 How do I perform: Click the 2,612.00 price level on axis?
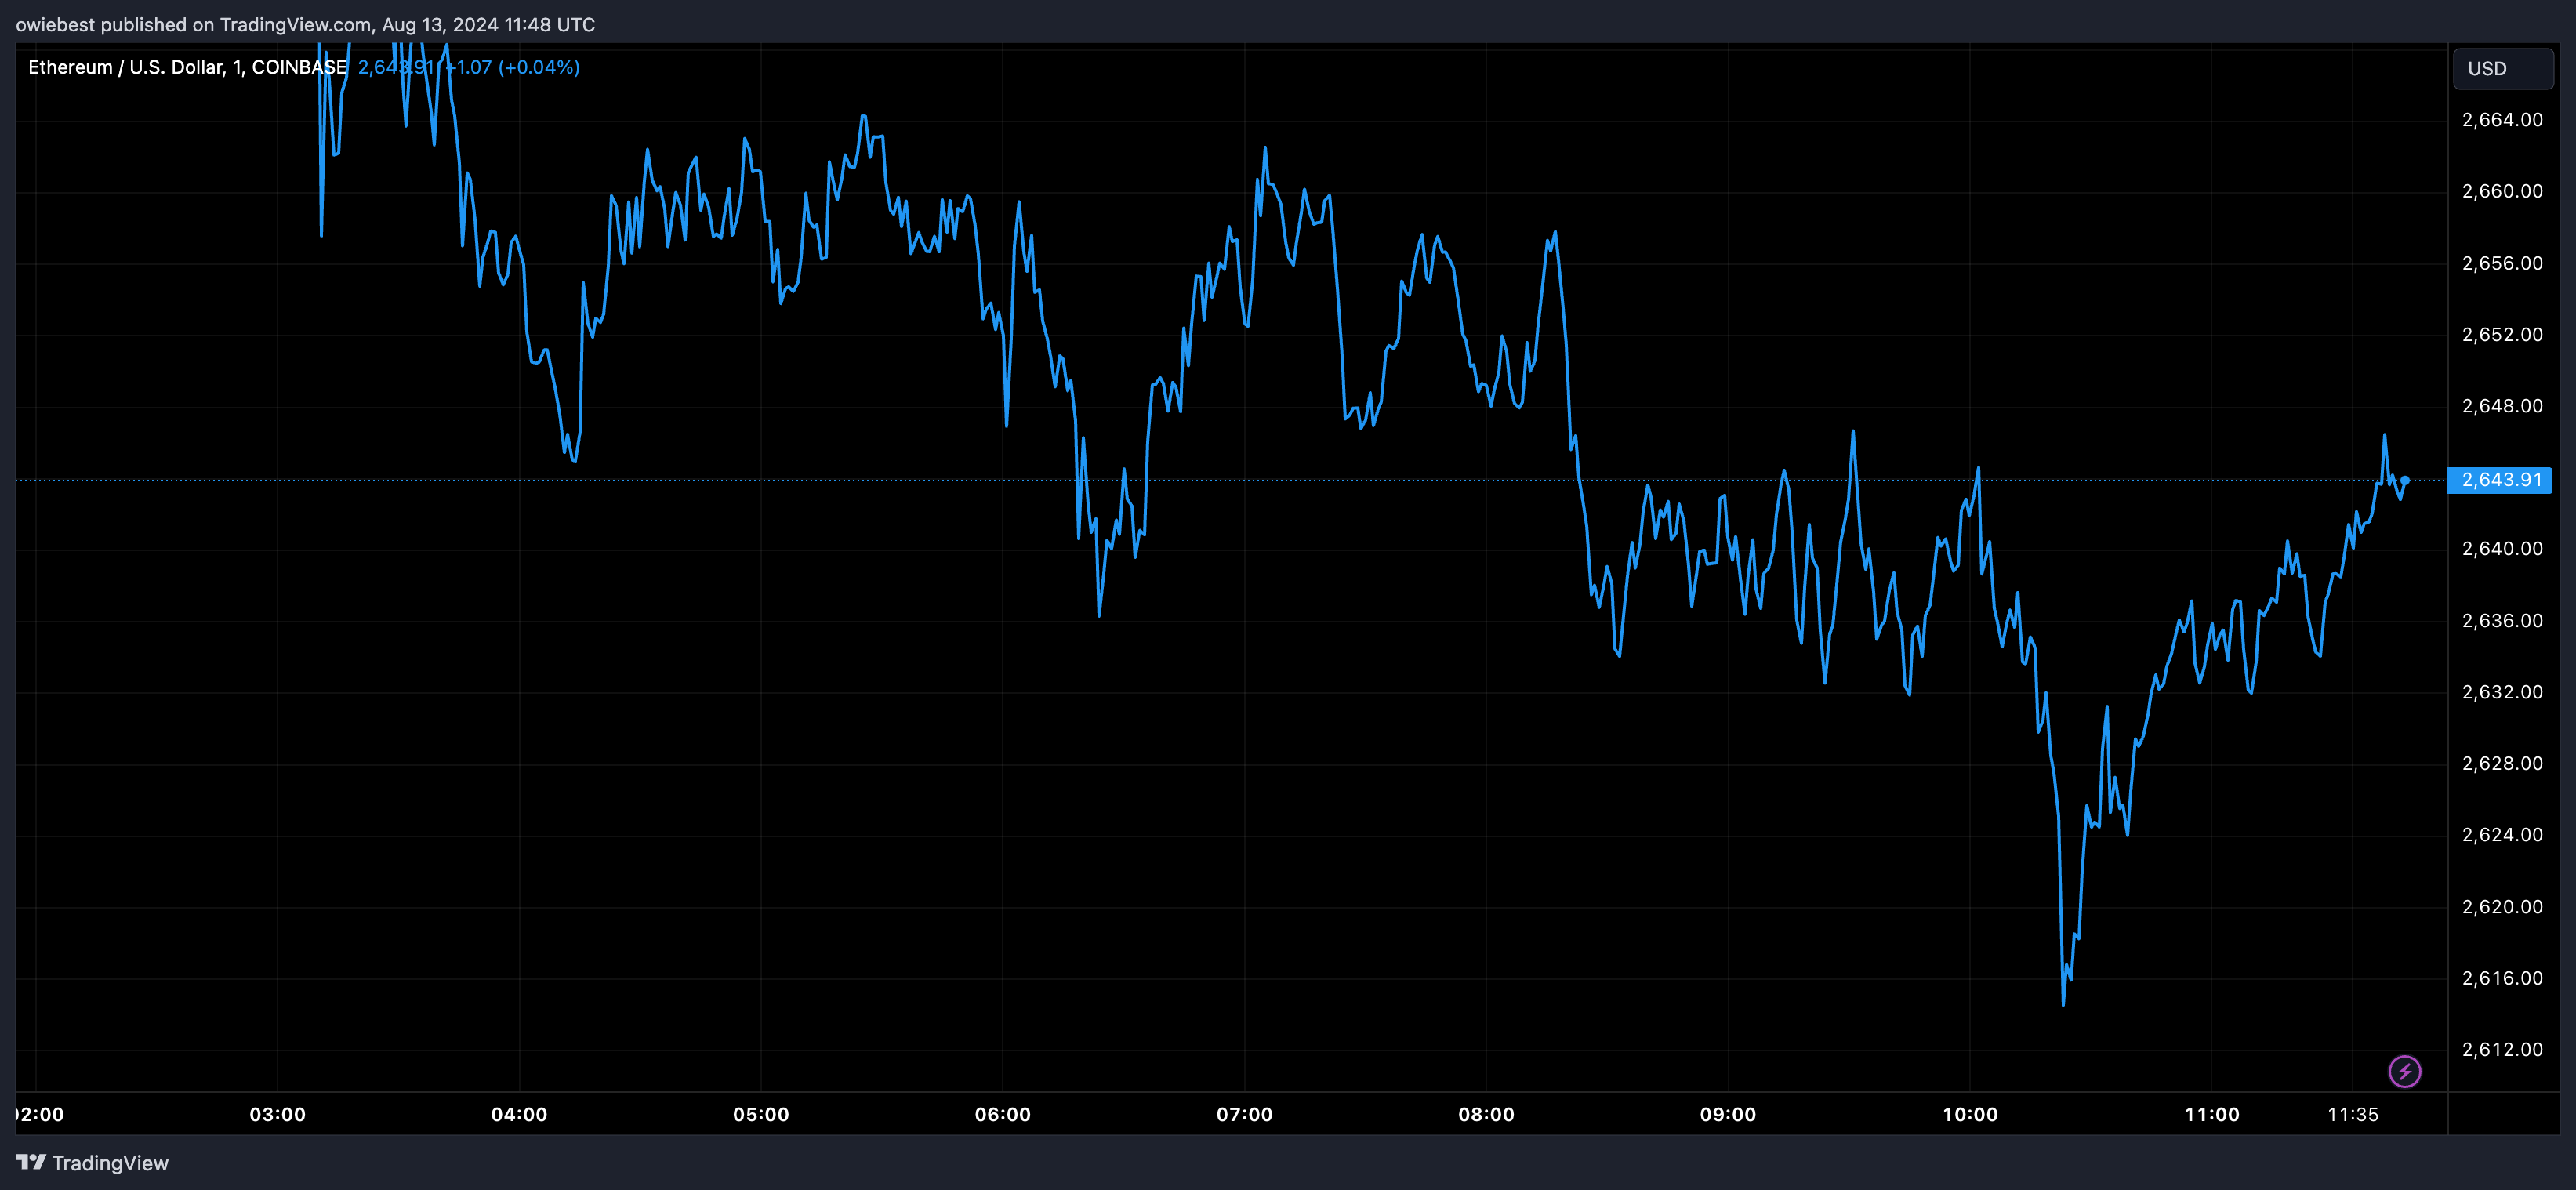pyautogui.click(x=2505, y=1050)
